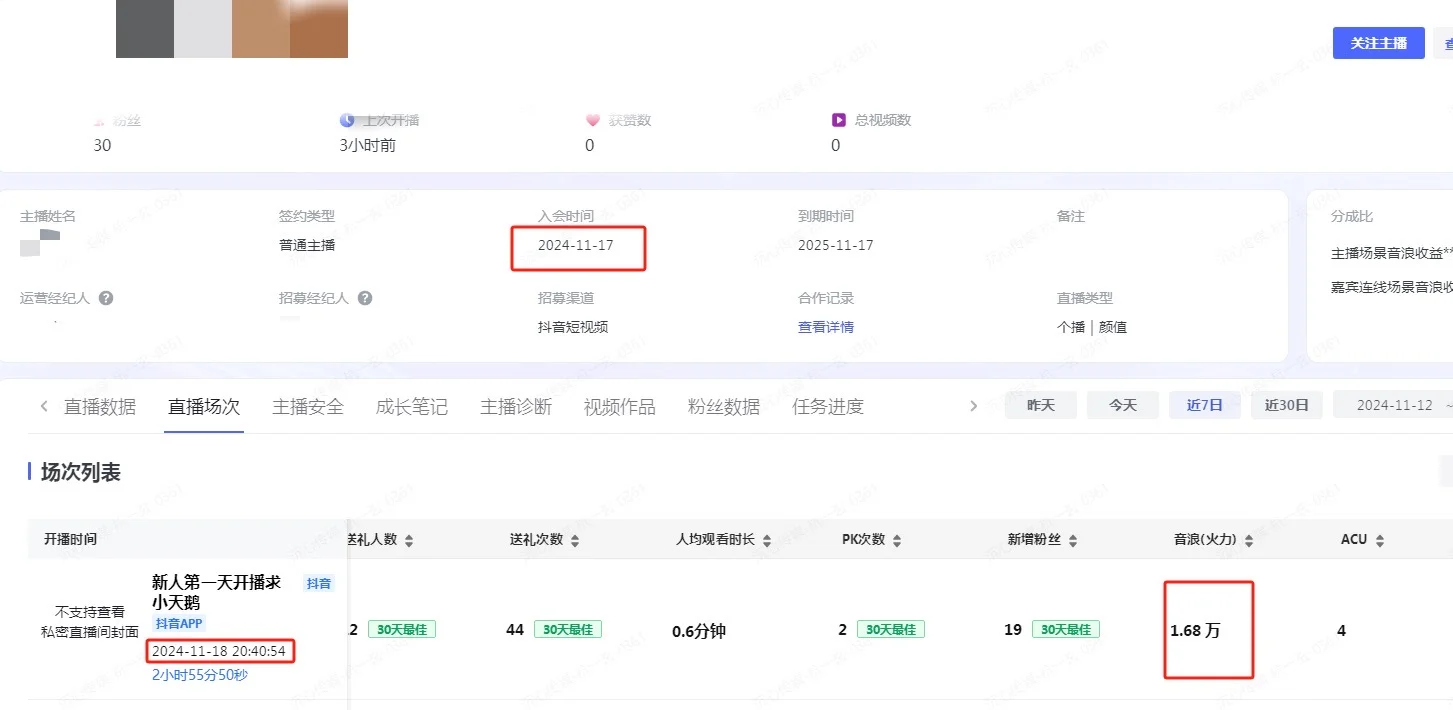Click the 30天最佳 badge in 新增粉丝 column
Image resolution: width=1453 pixels, height=710 pixels.
(x=1066, y=630)
